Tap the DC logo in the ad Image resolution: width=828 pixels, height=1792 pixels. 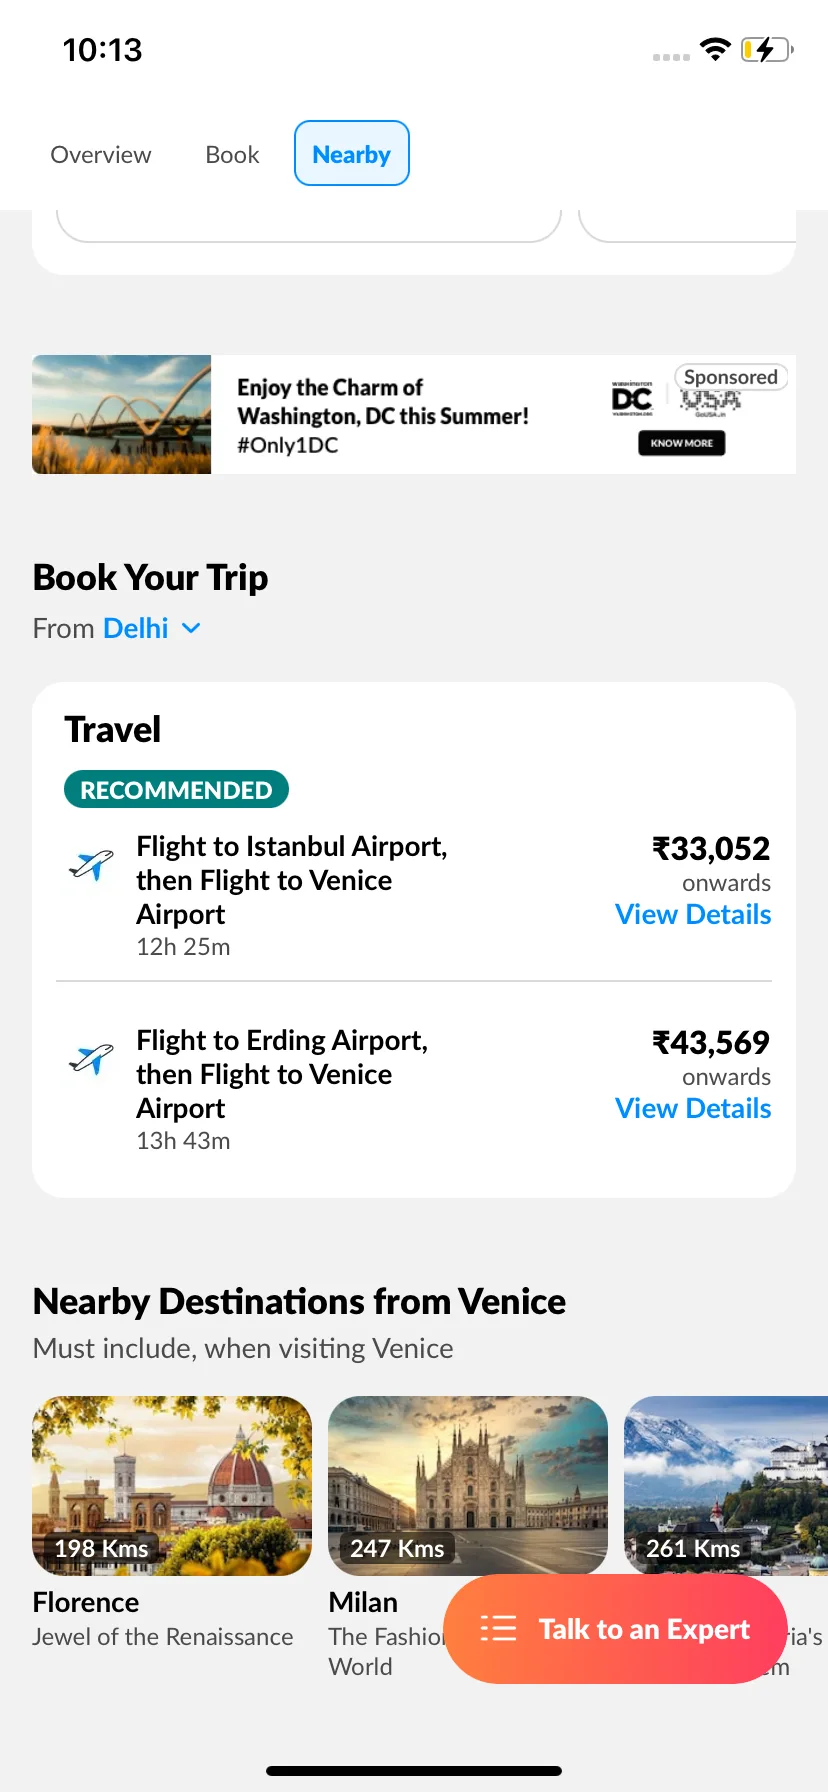coord(632,399)
